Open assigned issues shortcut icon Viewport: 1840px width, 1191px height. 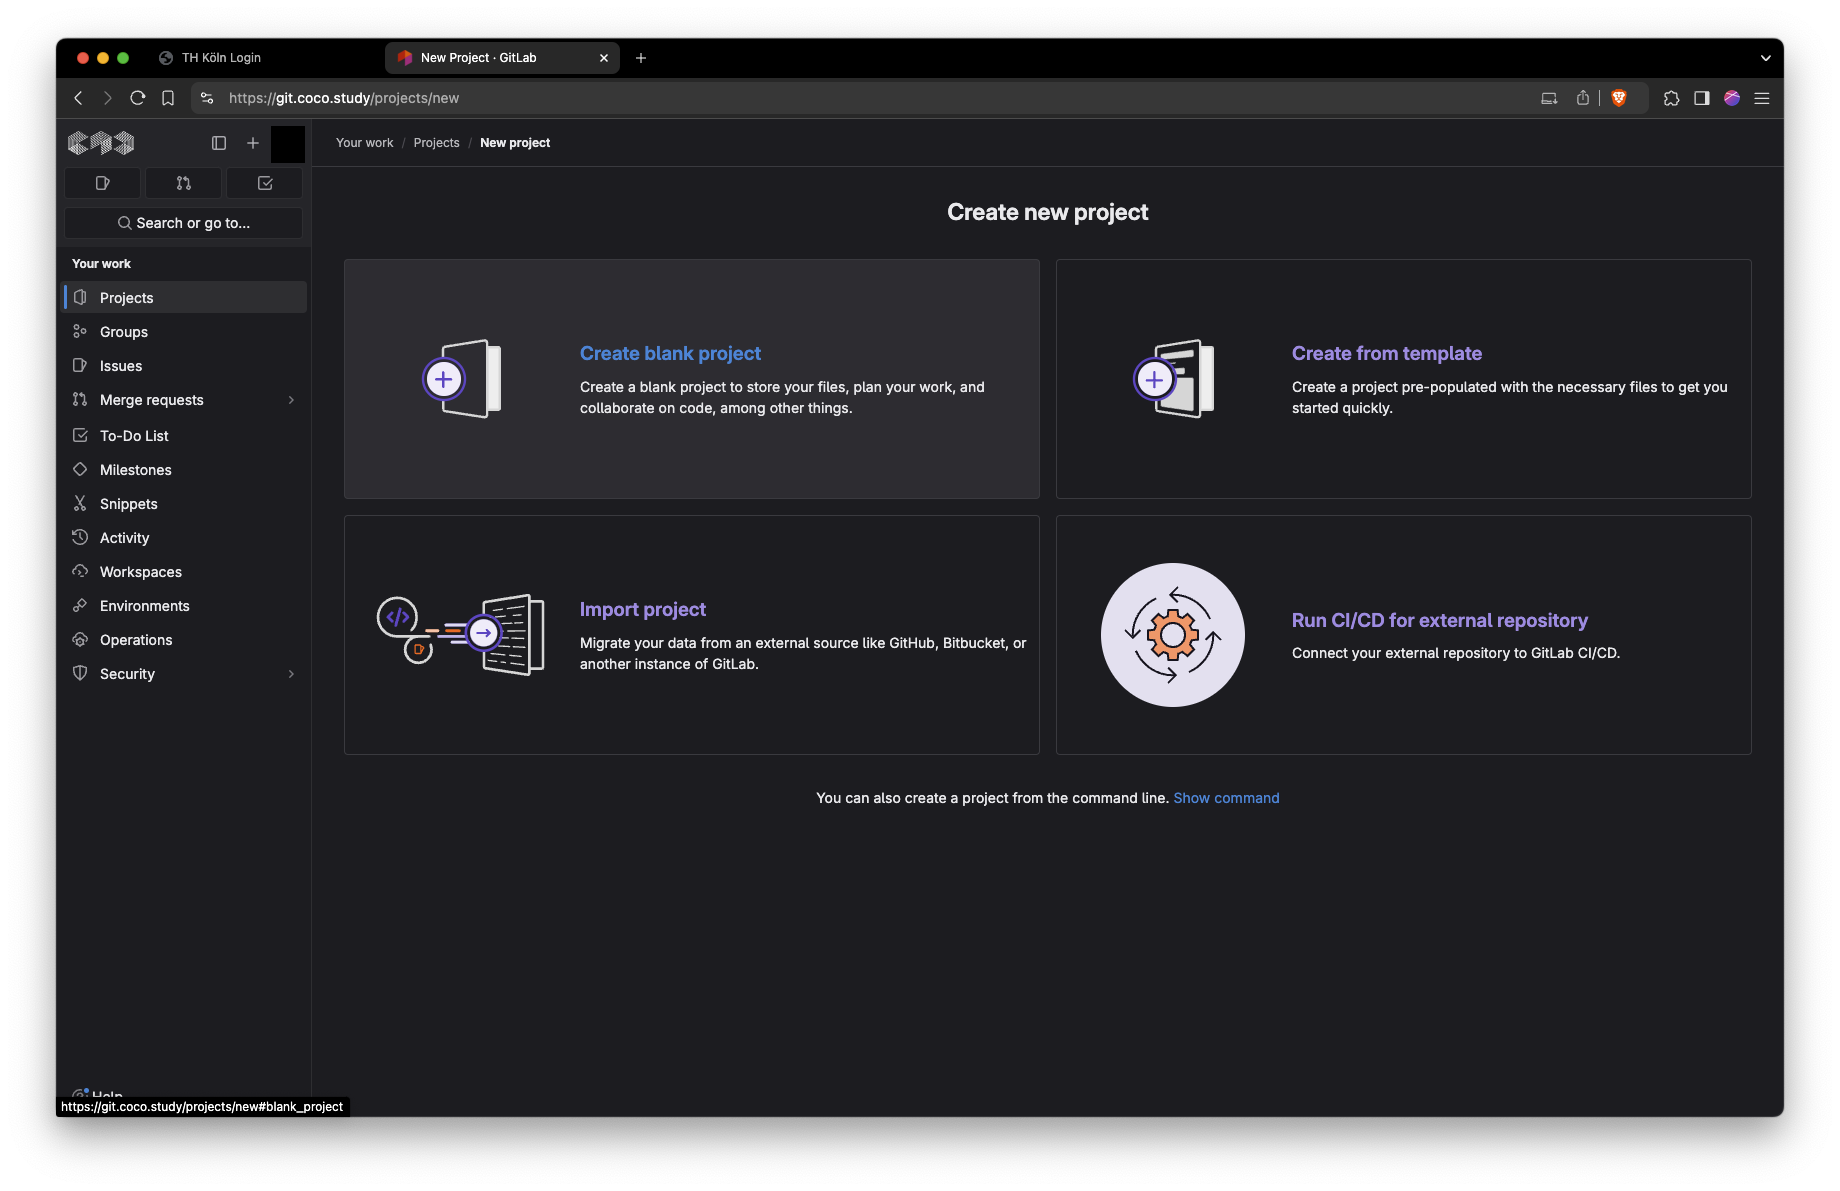pyautogui.click(x=103, y=183)
